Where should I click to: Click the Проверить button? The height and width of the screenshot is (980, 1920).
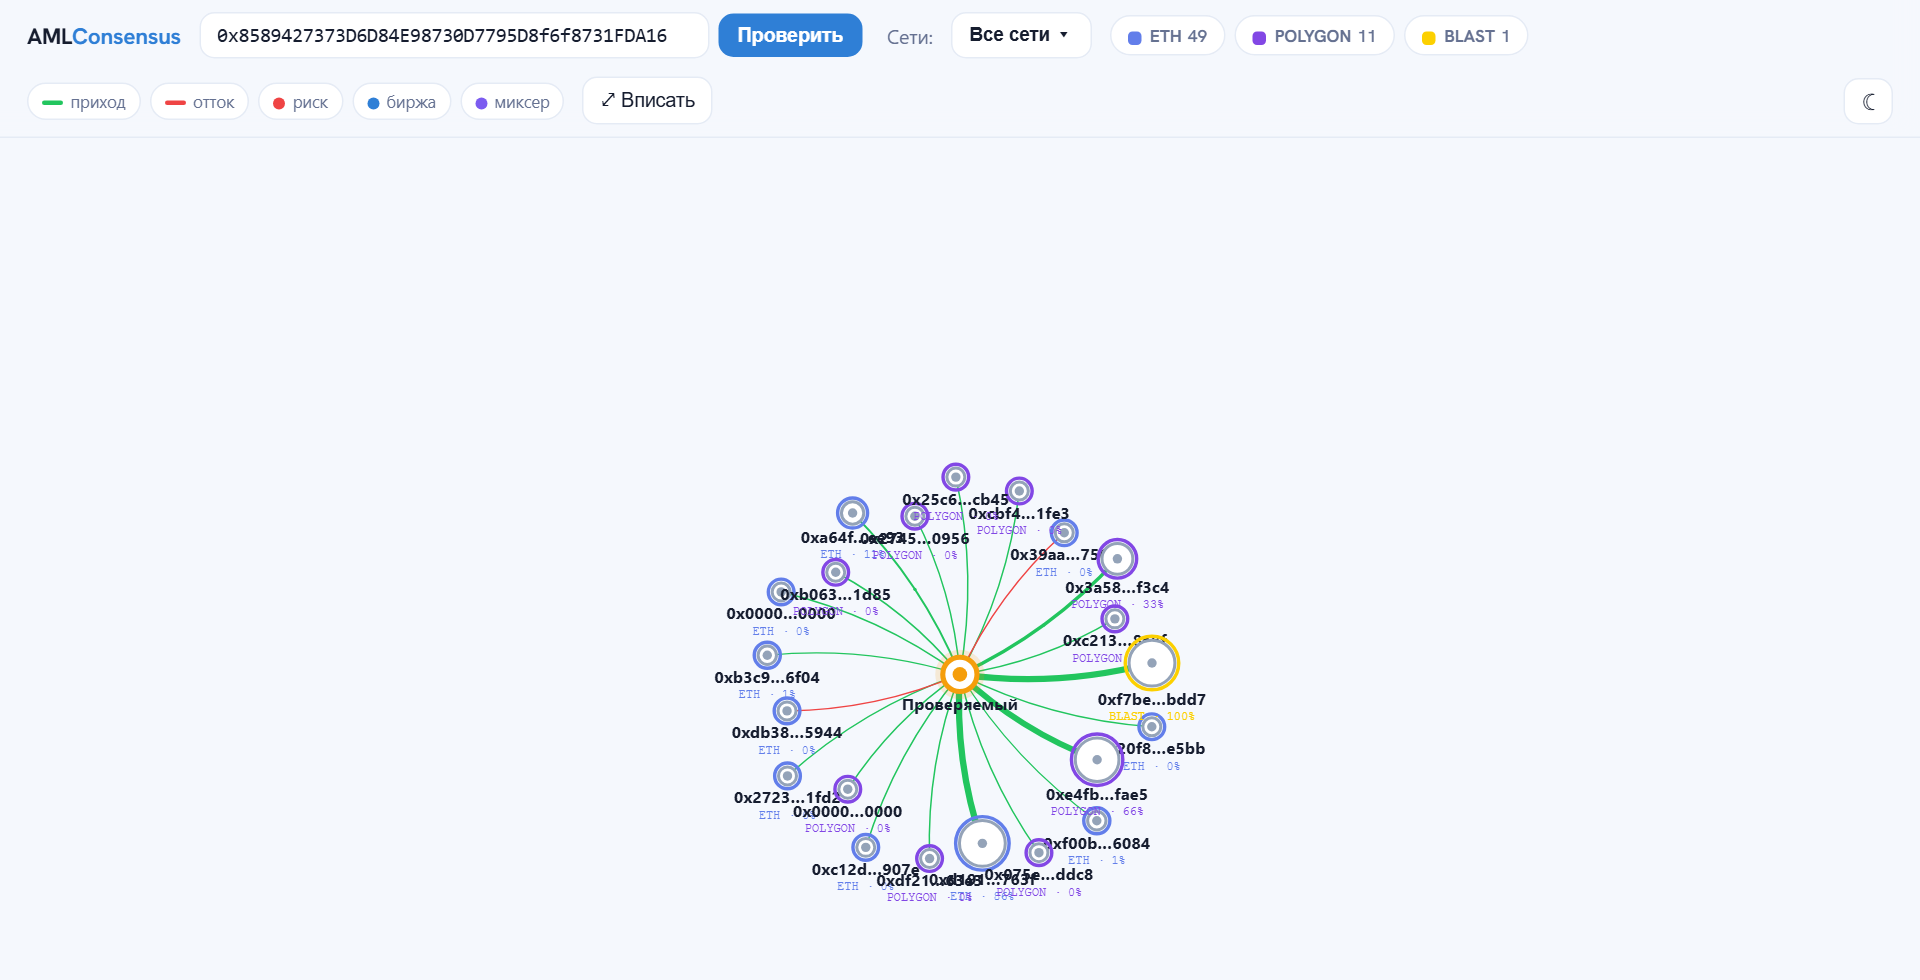coord(790,35)
